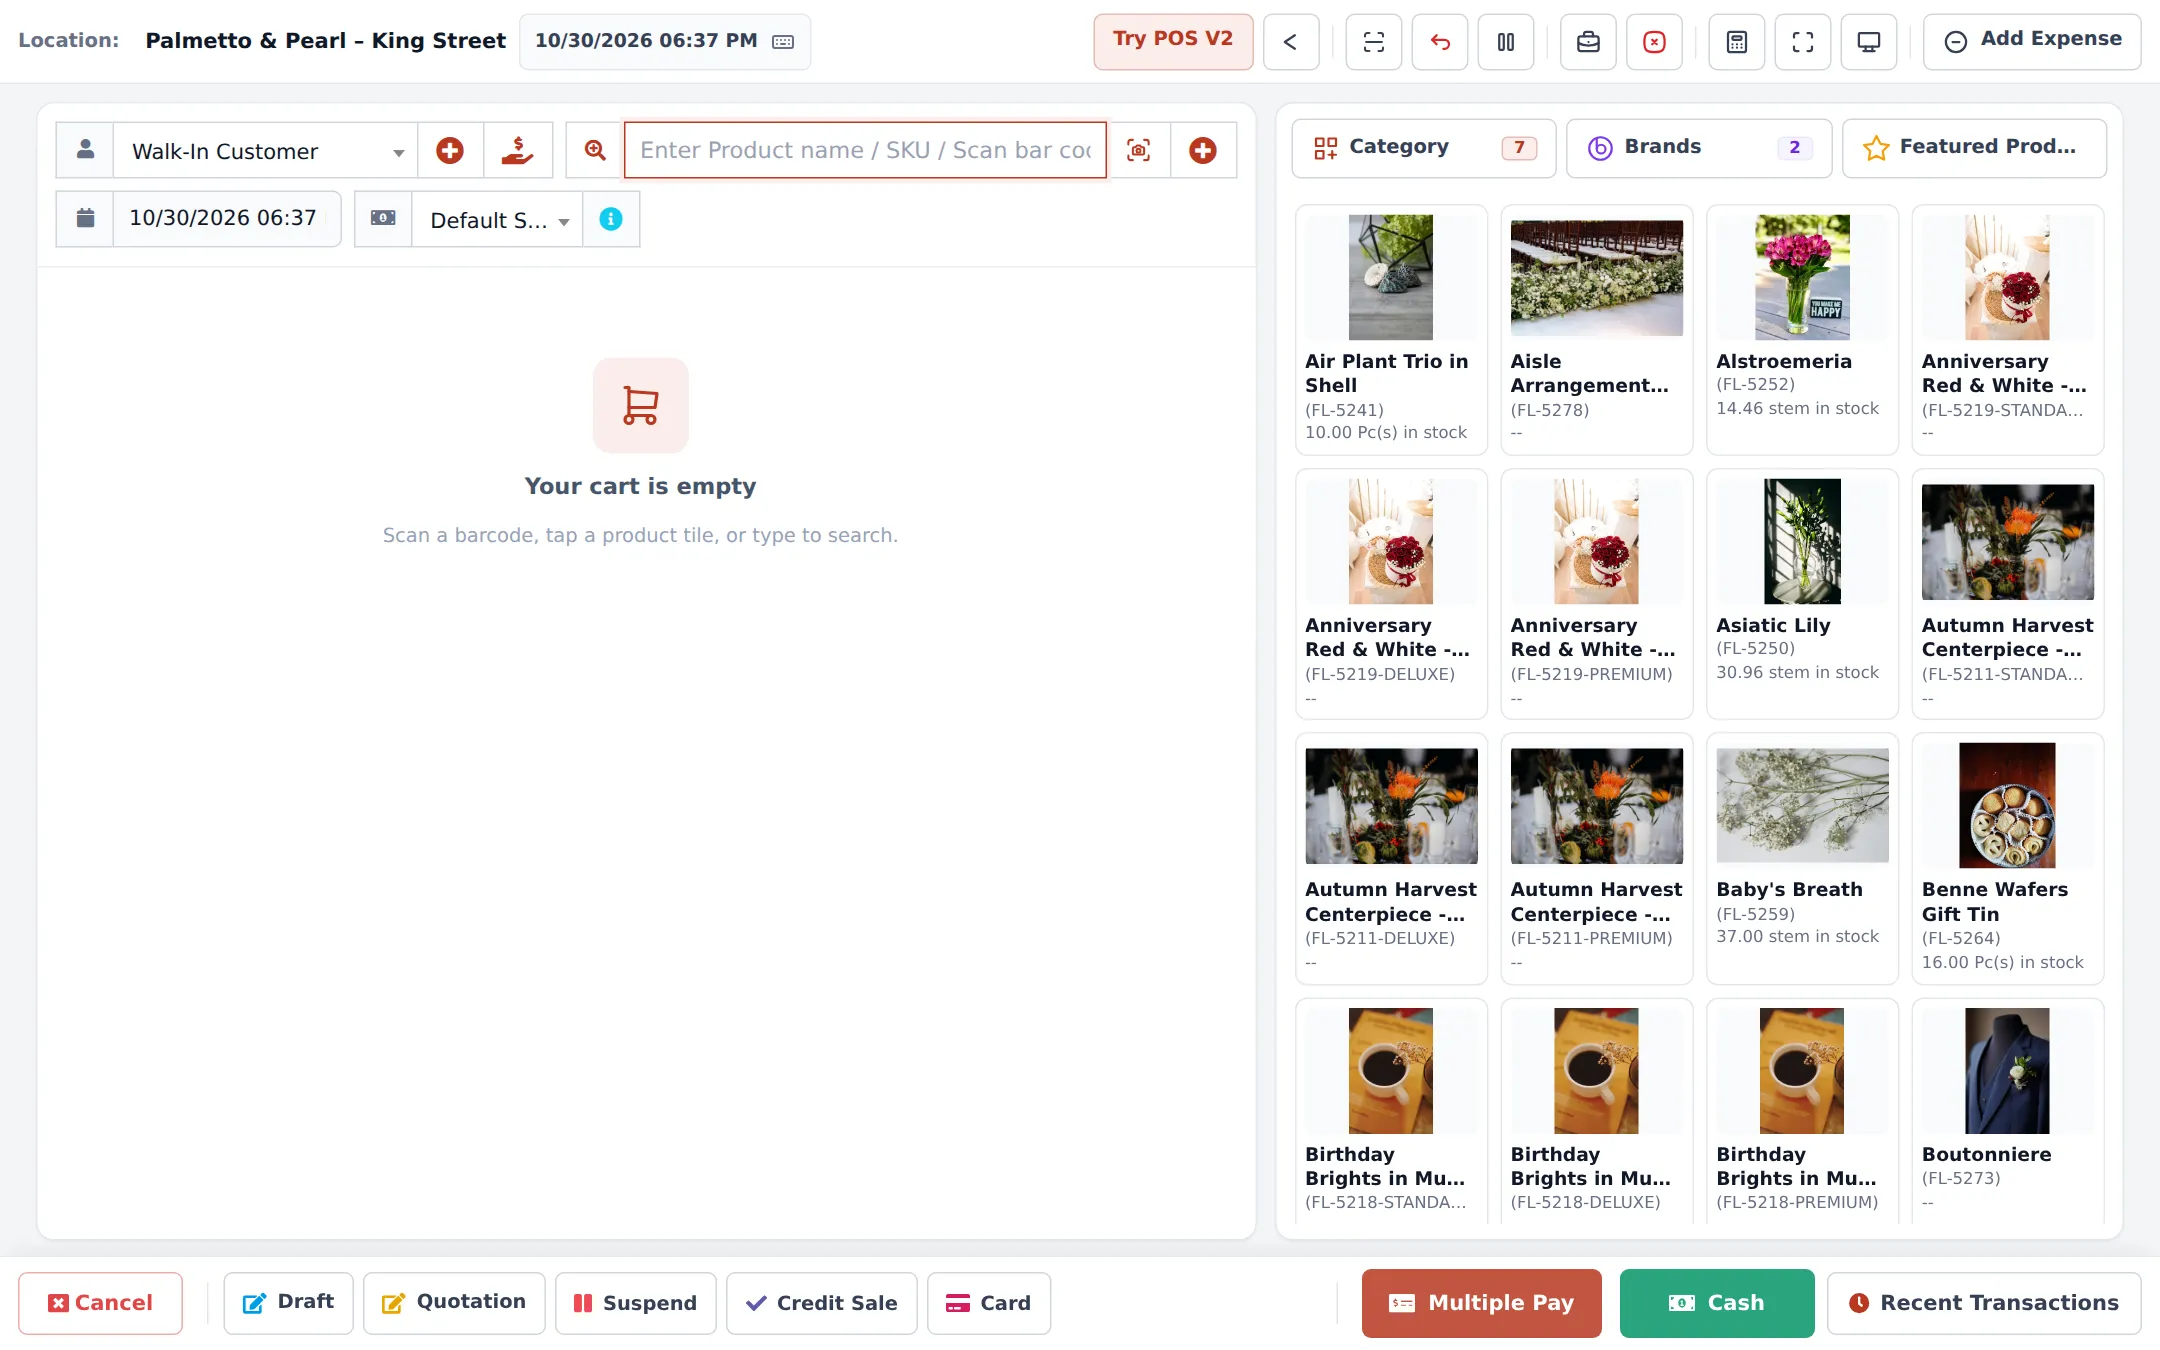Open the Category filter tab
Viewport: 2160px width, 1350px height.
coord(1424,148)
